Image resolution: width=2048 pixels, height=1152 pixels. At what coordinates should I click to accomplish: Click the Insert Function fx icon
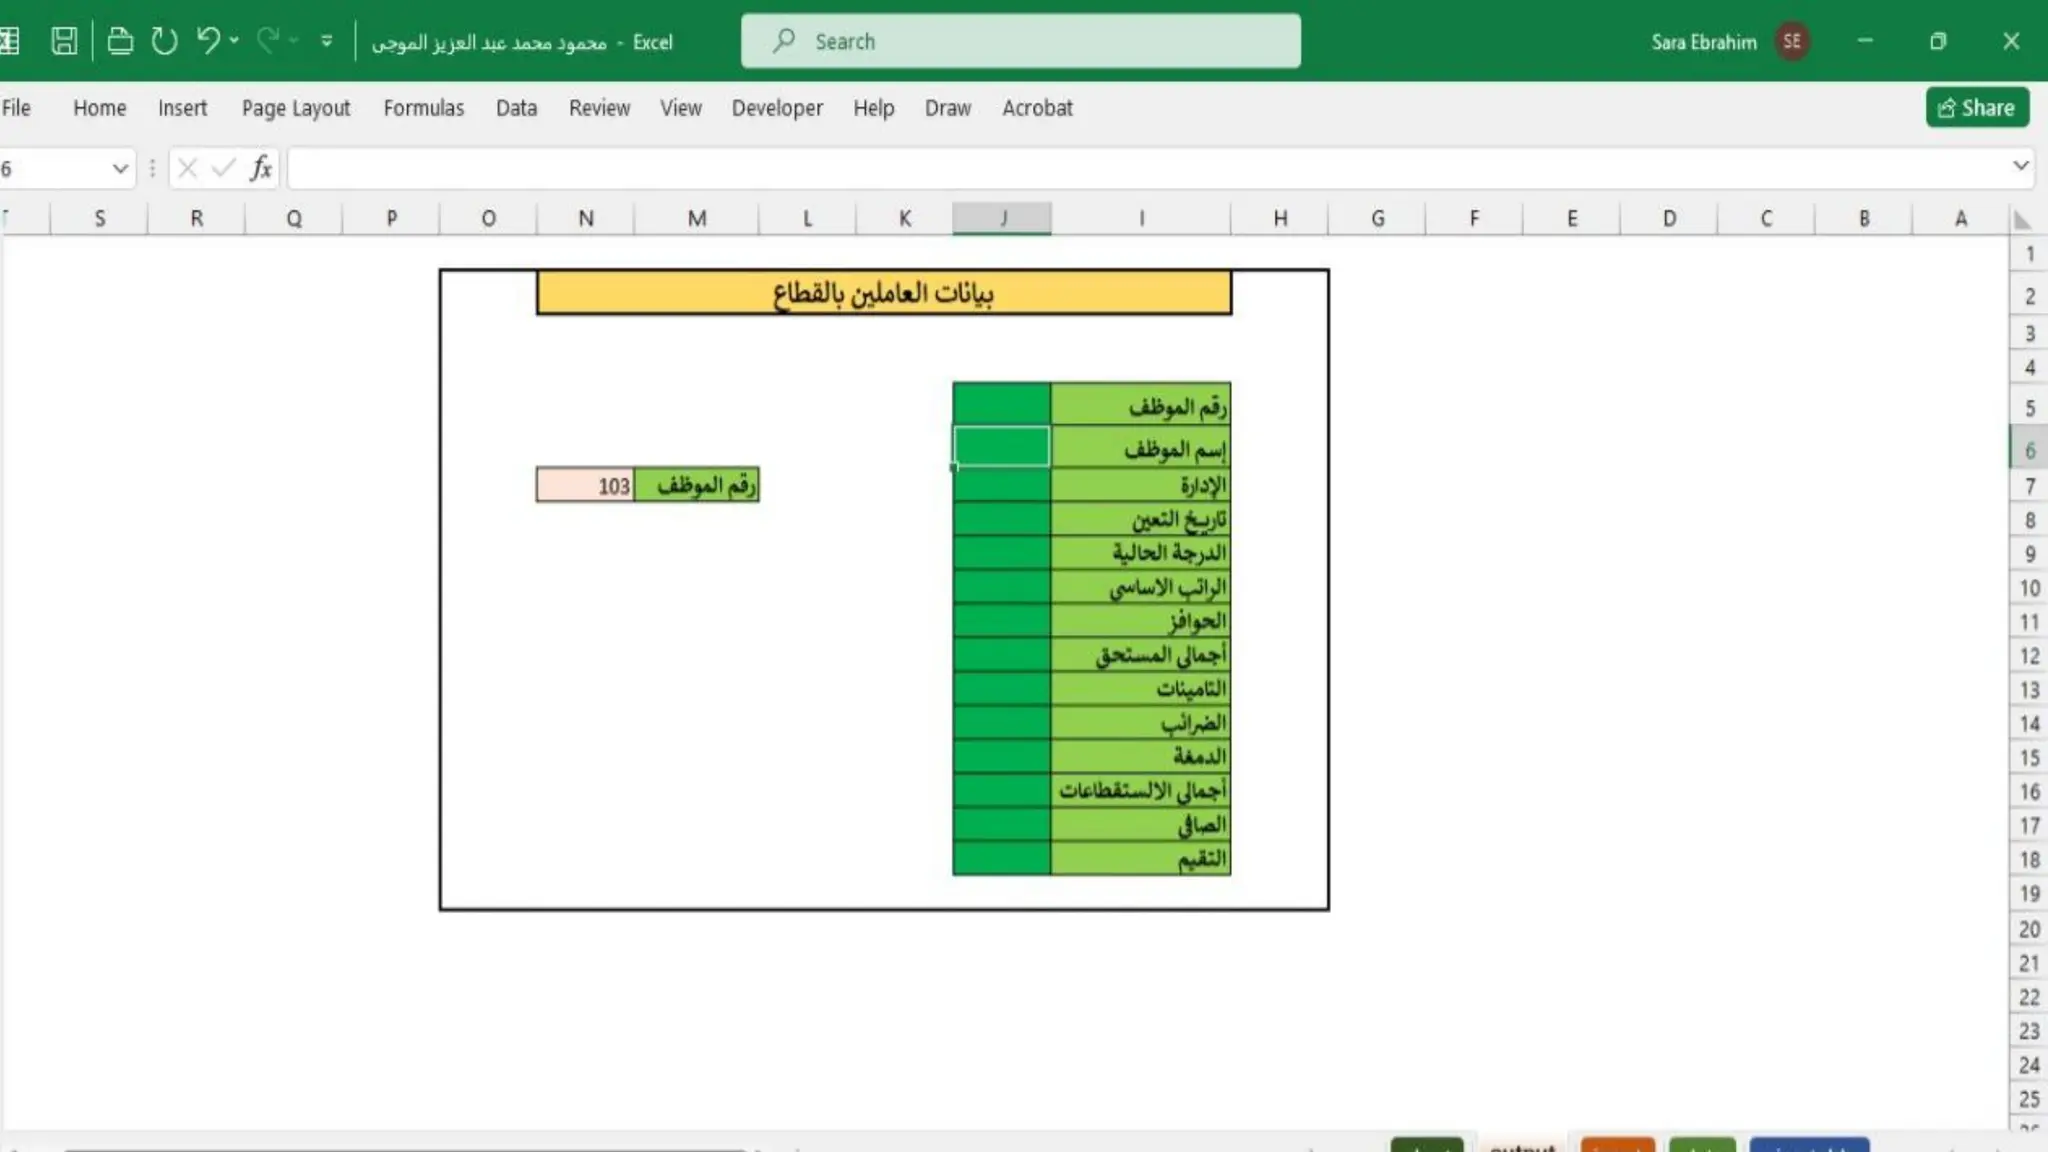(x=260, y=168)
